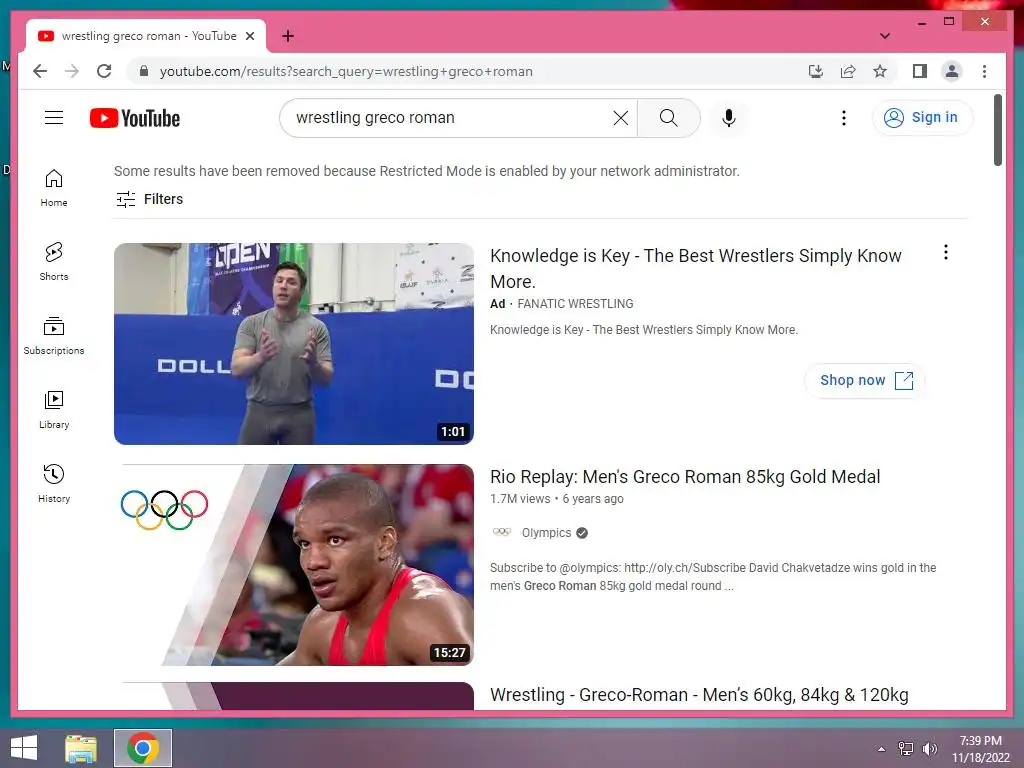Click the 'Knowledge is Key' ad title
The height and width of the screenshot is (768, 1024).
point(696,268)
